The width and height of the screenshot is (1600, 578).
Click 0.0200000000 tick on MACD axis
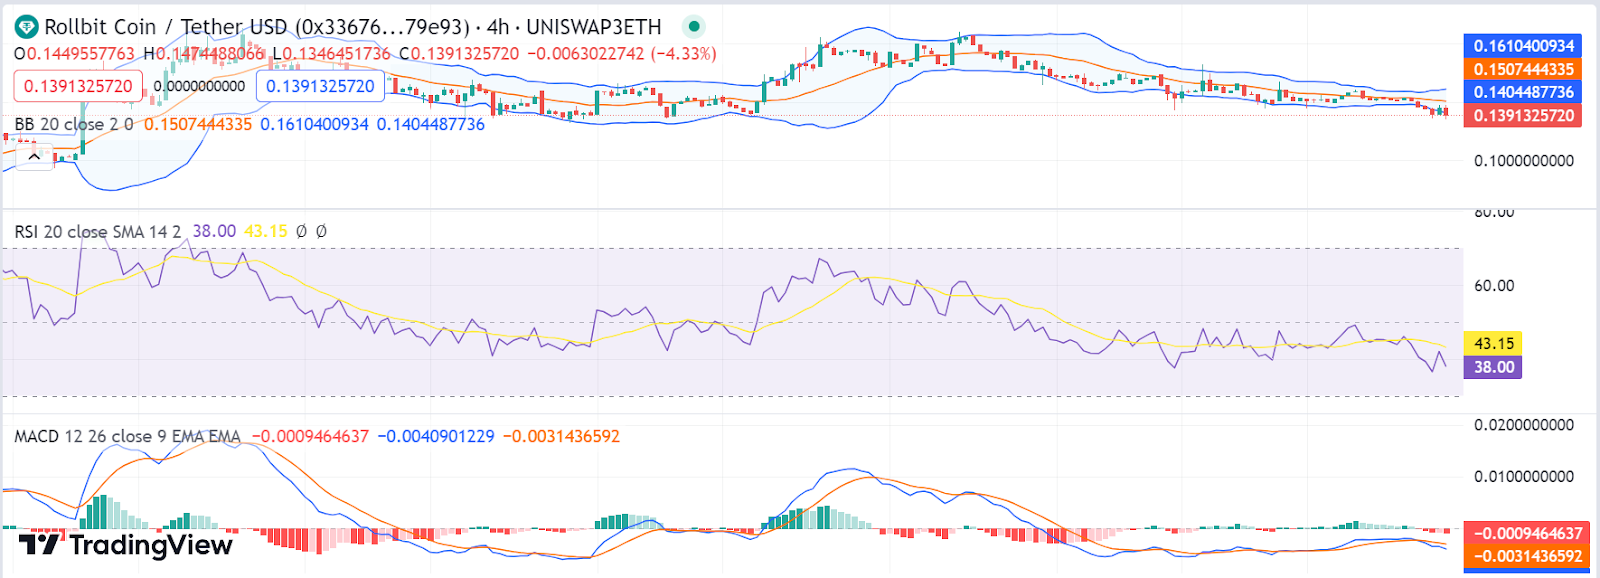tap(1524, 425)
